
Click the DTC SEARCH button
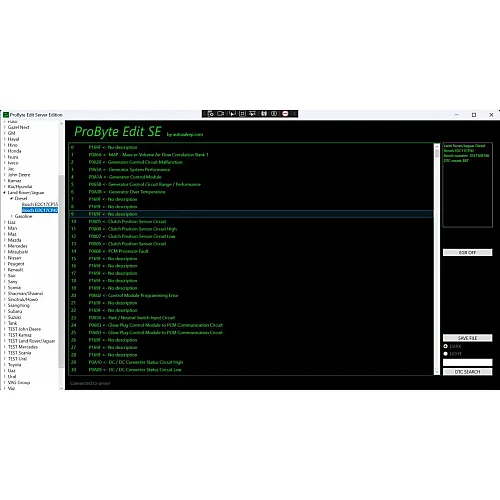467,372
